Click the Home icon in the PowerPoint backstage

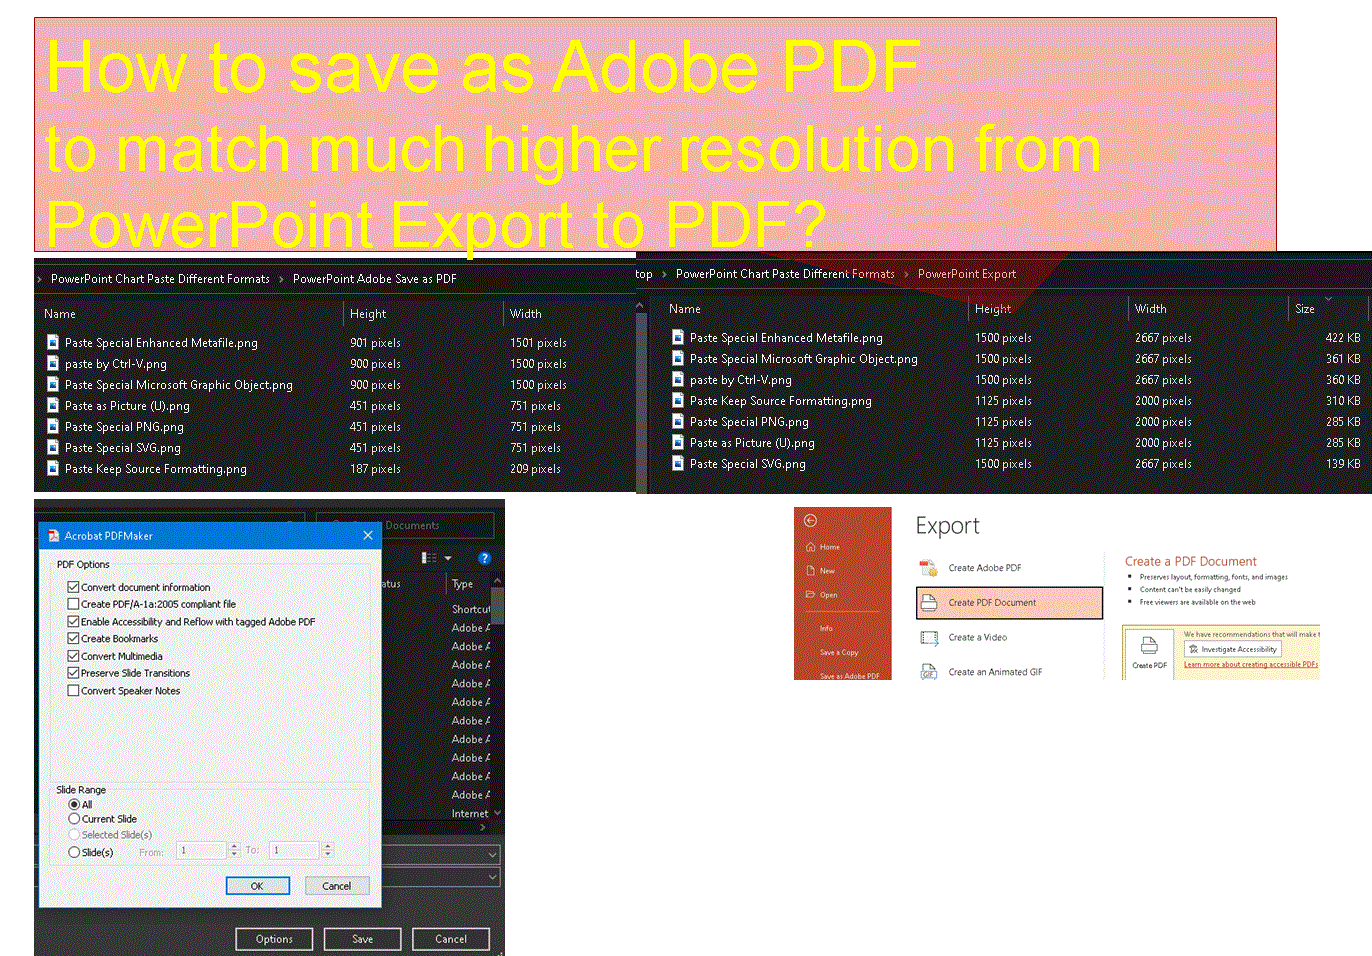810,547
